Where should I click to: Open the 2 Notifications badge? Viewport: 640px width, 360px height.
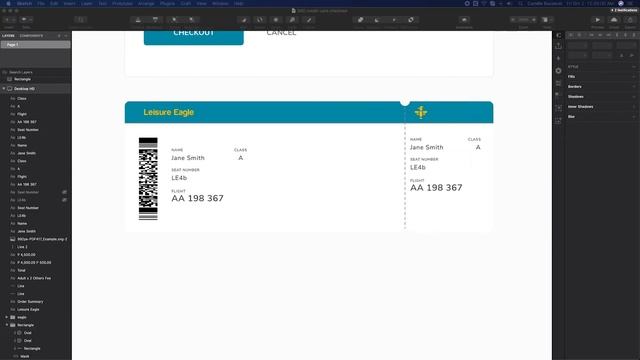(x=624, y=10)
